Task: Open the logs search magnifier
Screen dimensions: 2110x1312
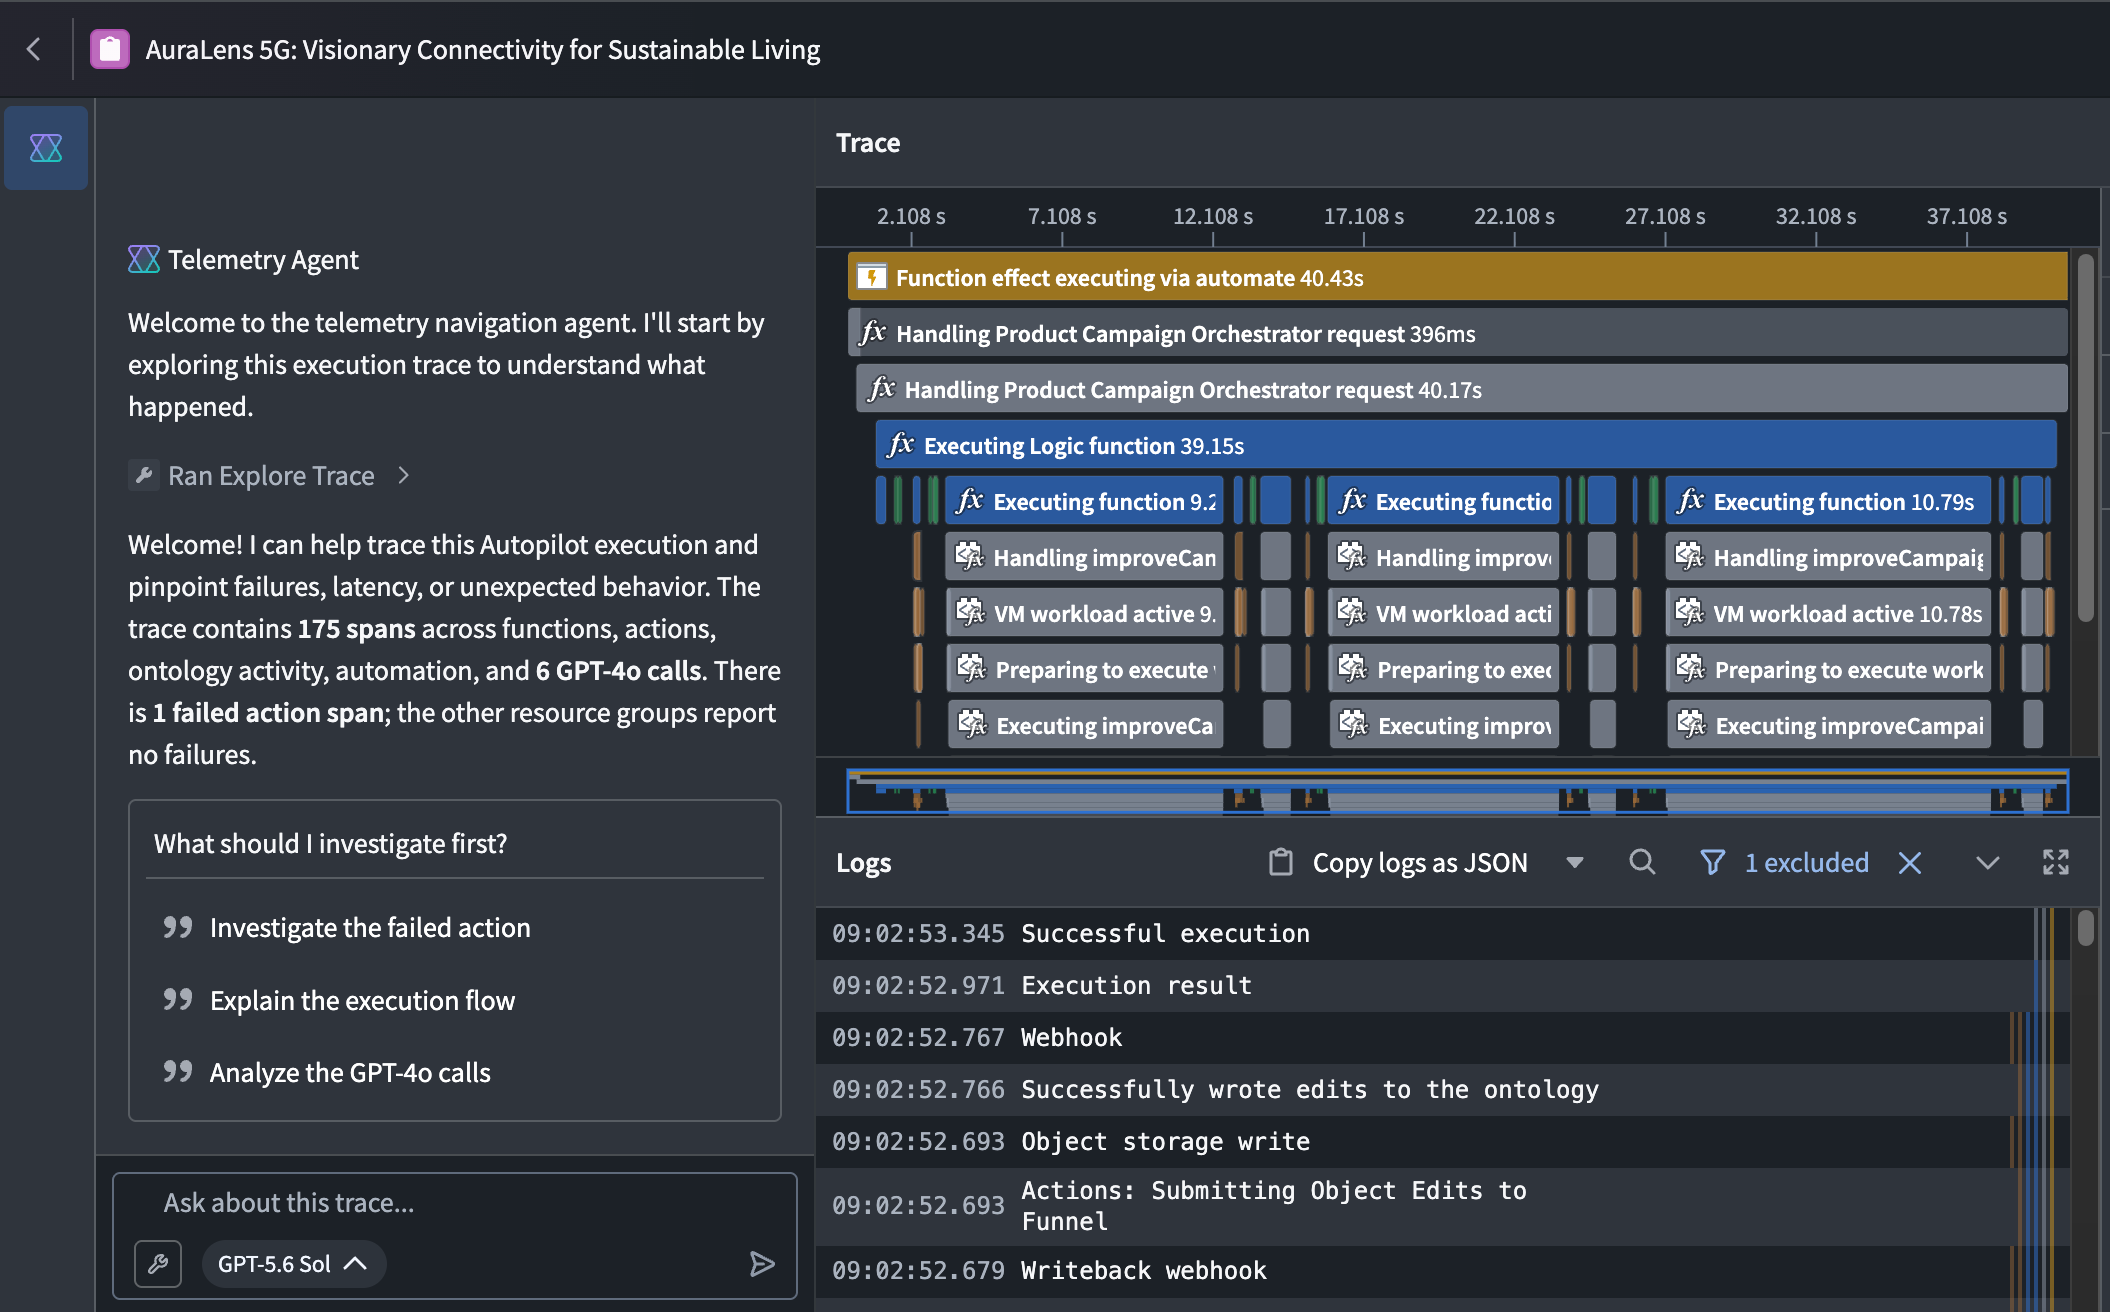Action: point(1642,862)
